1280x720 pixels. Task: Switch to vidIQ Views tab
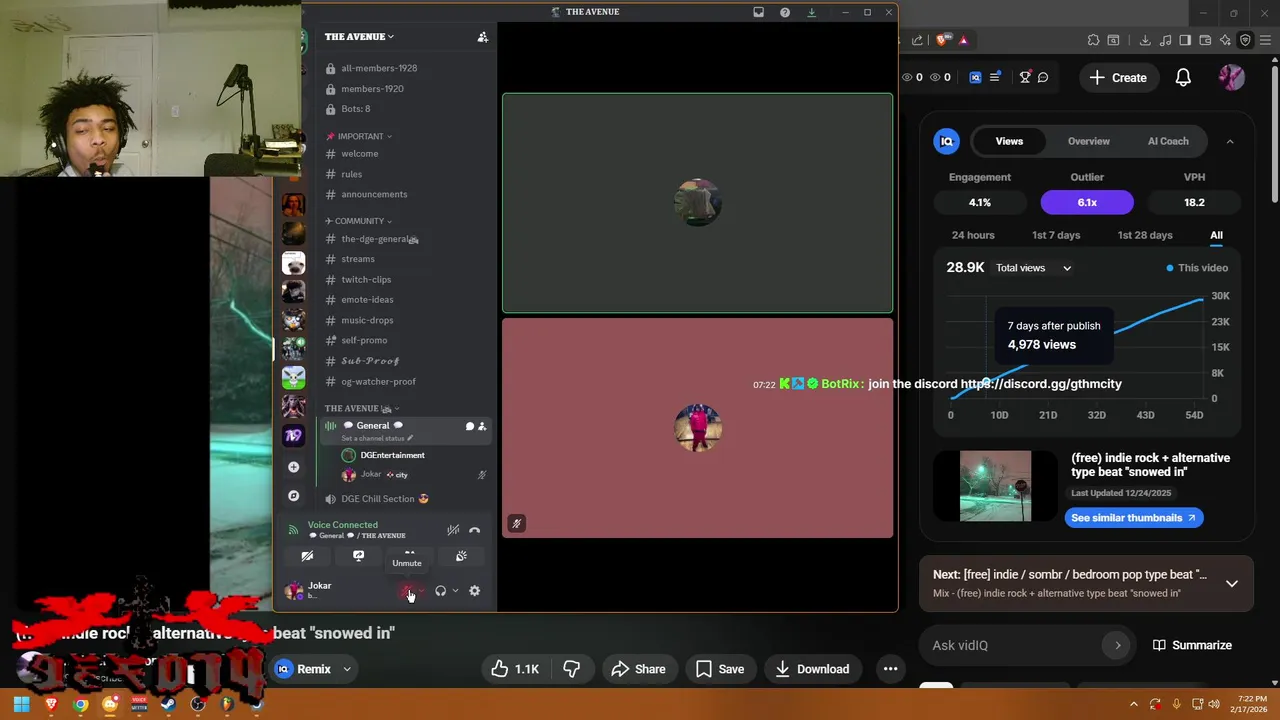pyautogui.click(x=1009, y=141)
